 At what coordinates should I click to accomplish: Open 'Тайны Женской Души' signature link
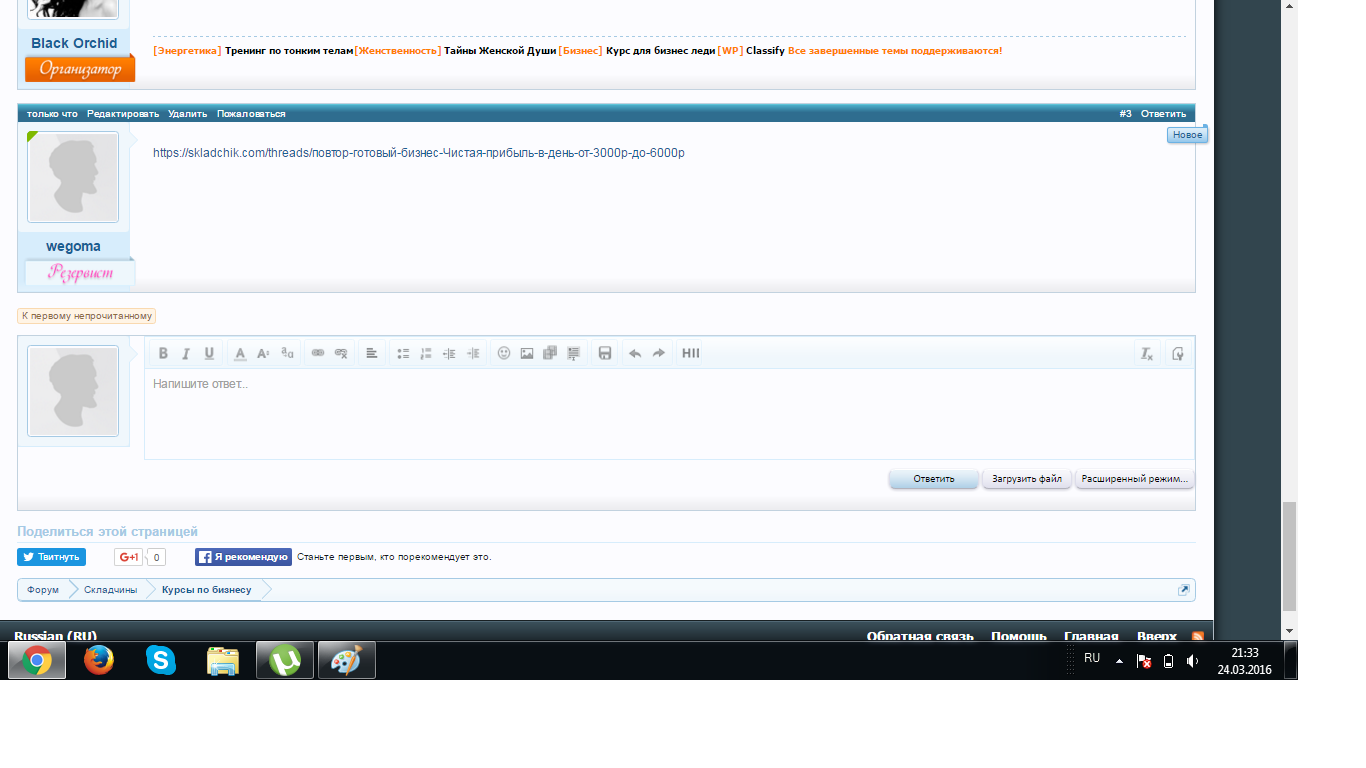click(x=500, y=50)
